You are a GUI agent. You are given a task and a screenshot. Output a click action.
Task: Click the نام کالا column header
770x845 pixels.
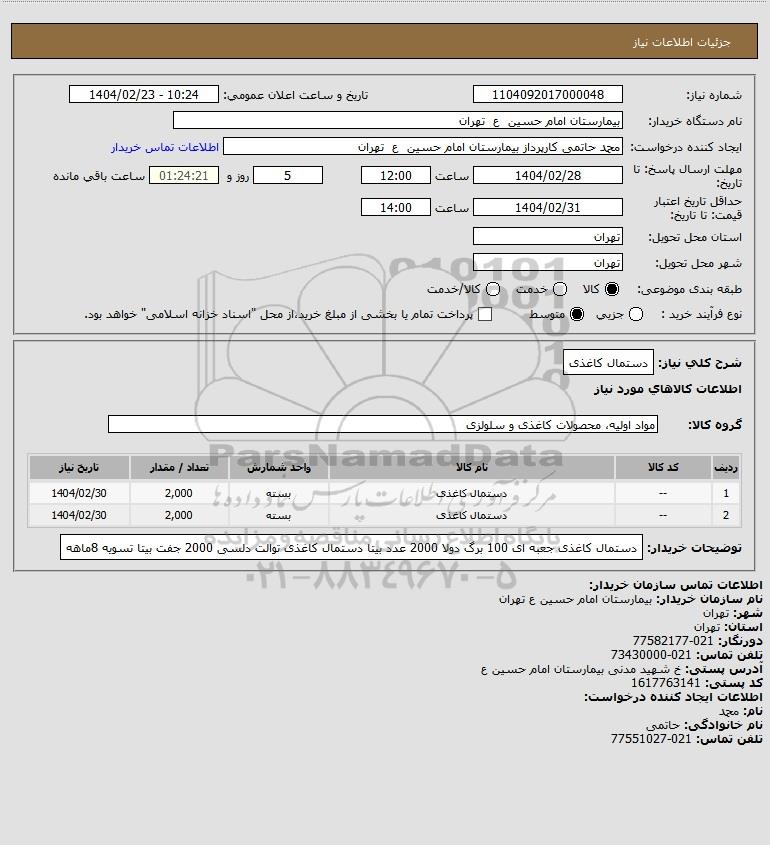(471, 467)
